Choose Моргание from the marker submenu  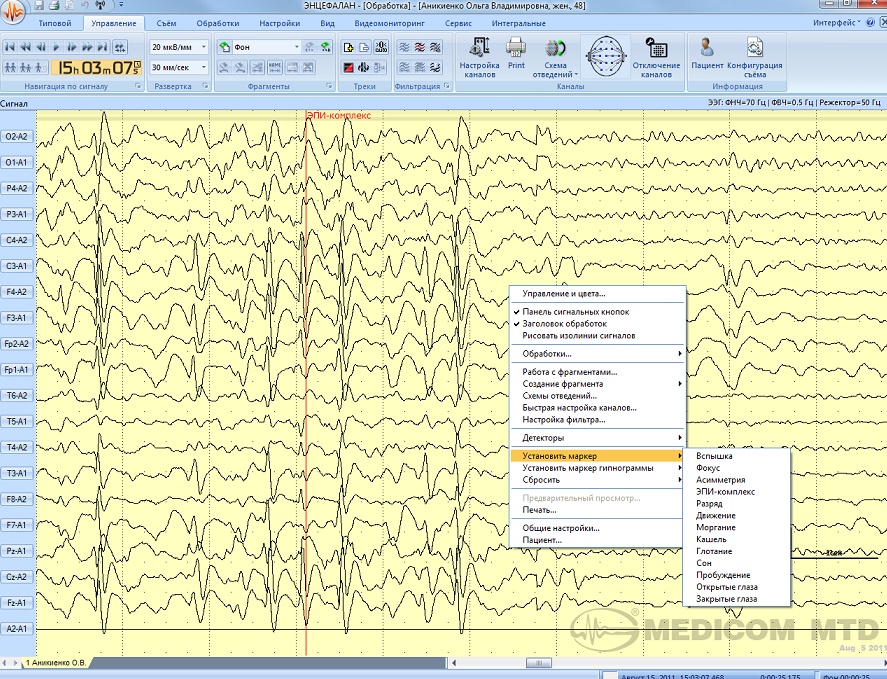716,527
